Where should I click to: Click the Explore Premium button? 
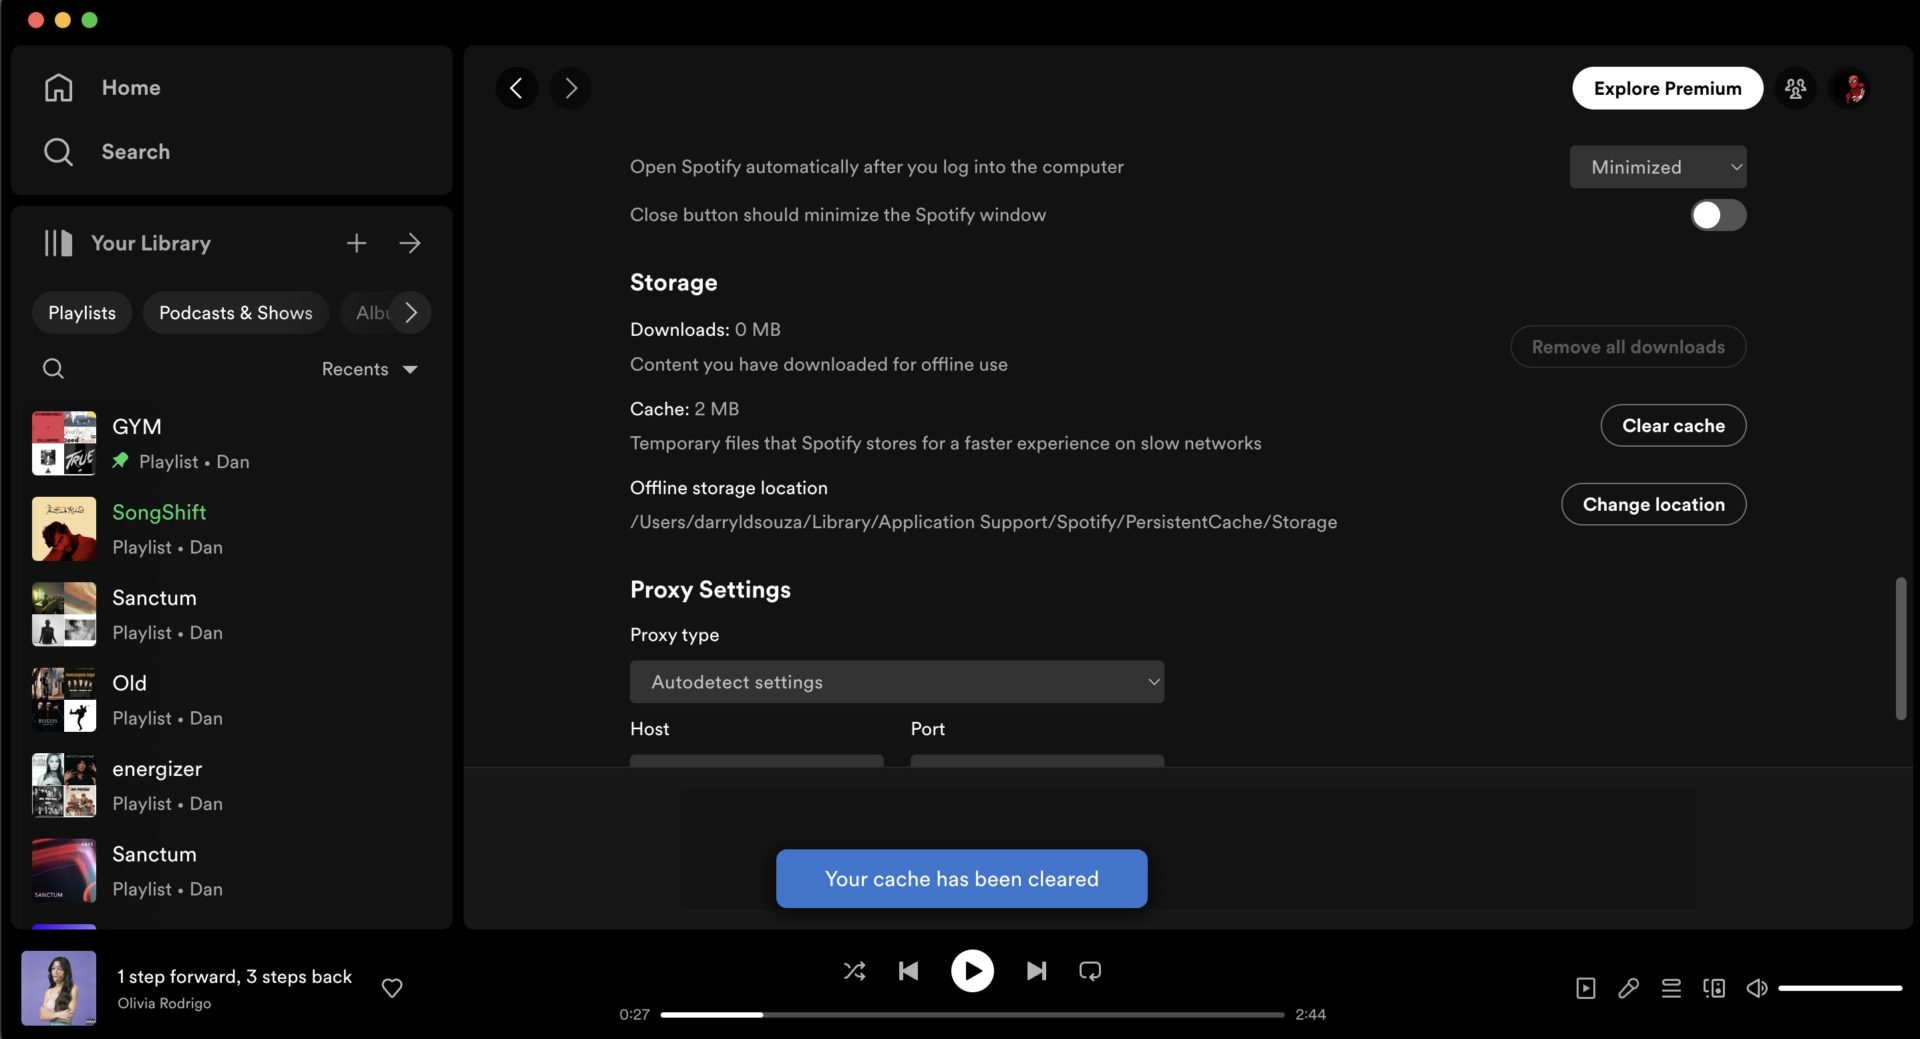point(1667,88)
